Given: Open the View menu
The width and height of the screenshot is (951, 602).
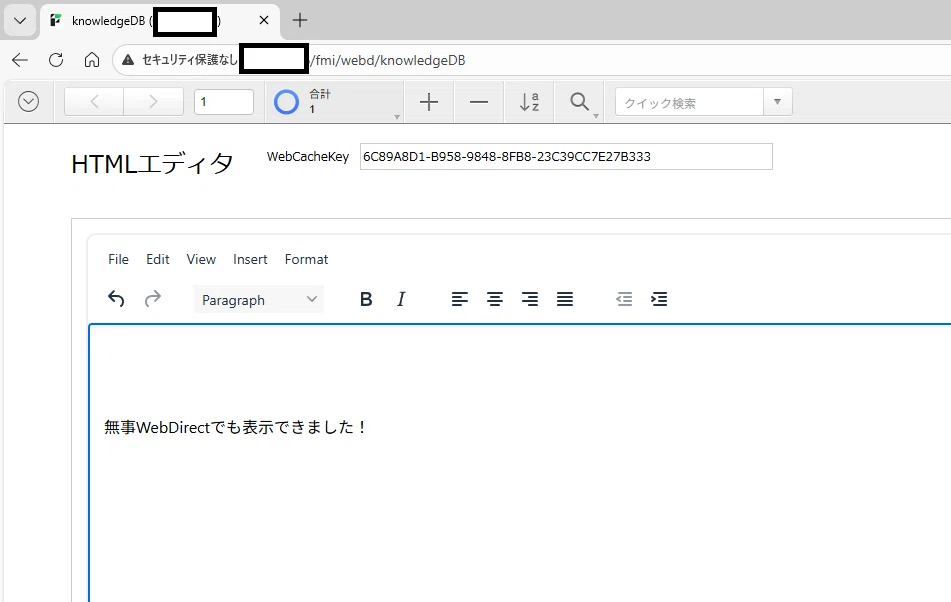Looking at the screenshot, I should [x=201, y=259].
